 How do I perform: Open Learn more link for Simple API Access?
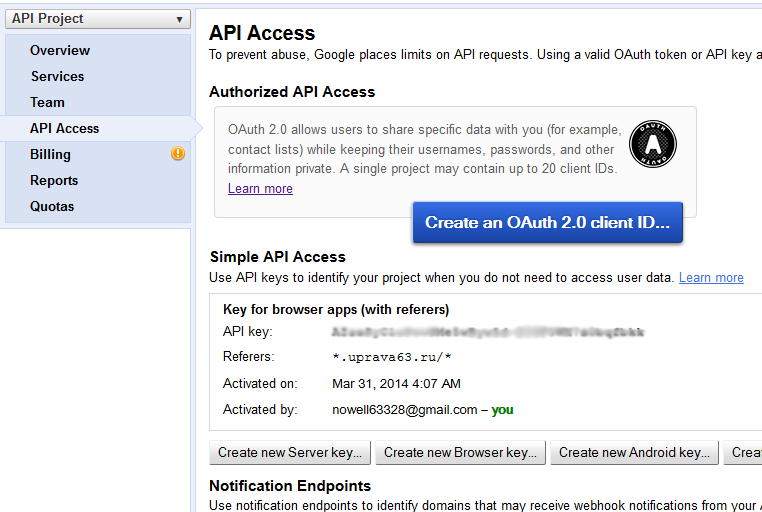tap(711, 278)
